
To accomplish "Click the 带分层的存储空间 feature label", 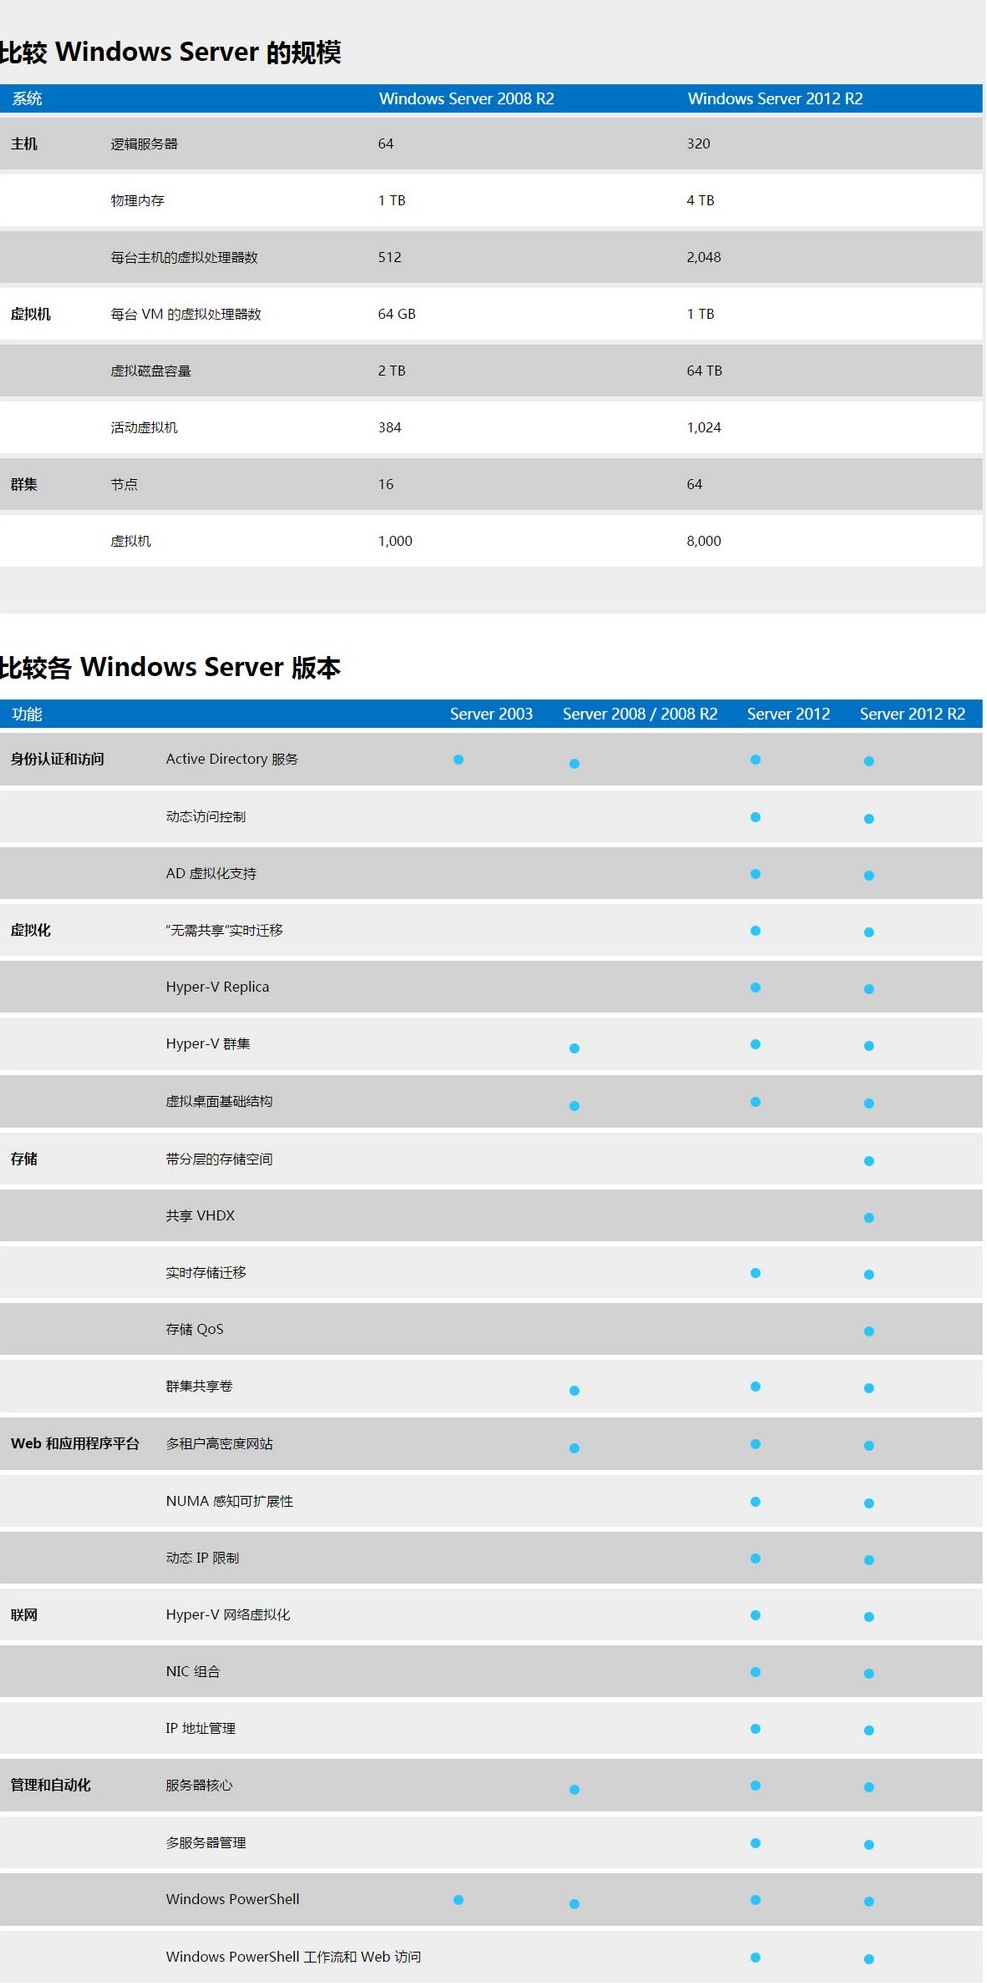I will (219, 1159).
